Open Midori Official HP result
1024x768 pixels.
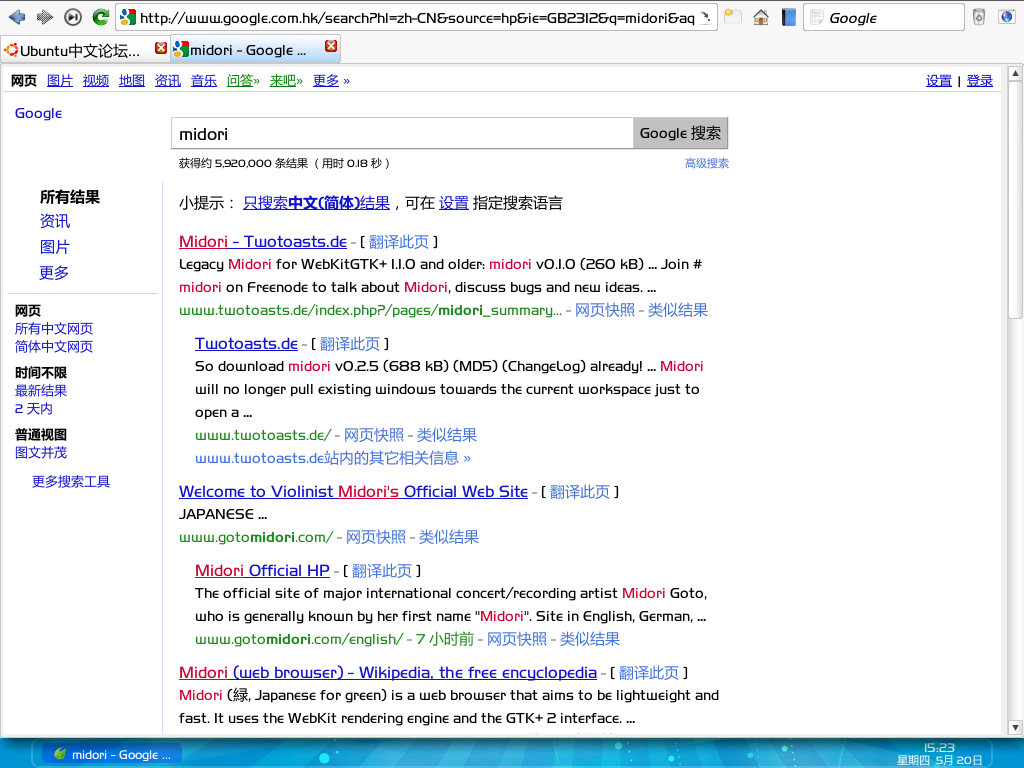coord(262,570)
